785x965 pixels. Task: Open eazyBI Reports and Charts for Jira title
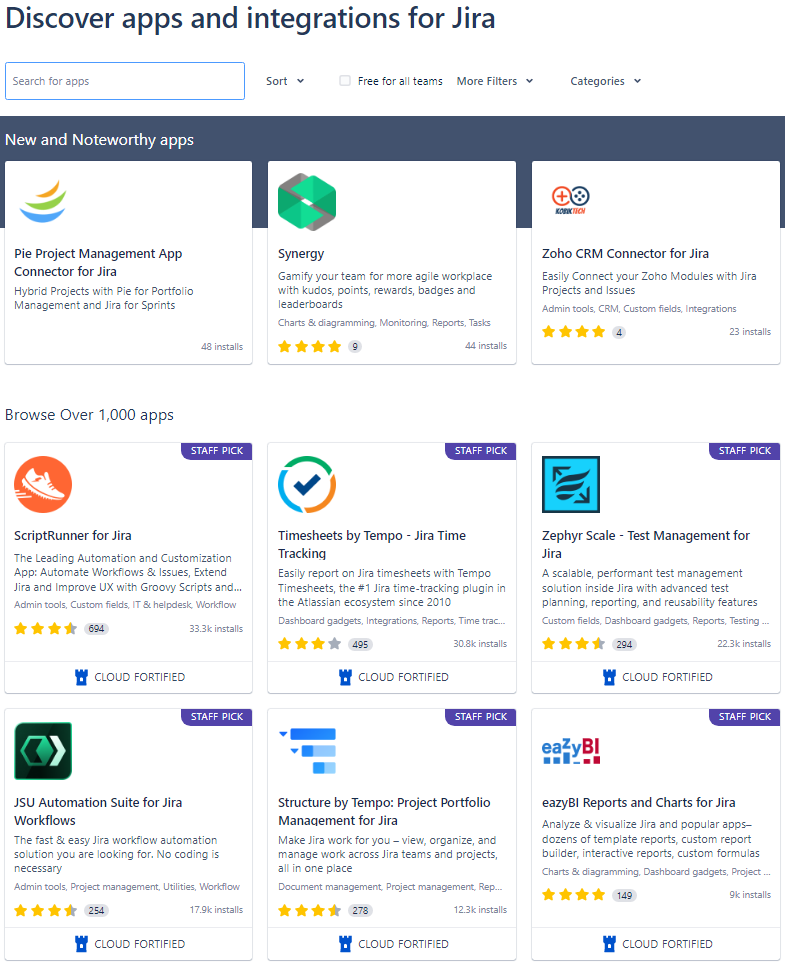[x=639, y=803]
